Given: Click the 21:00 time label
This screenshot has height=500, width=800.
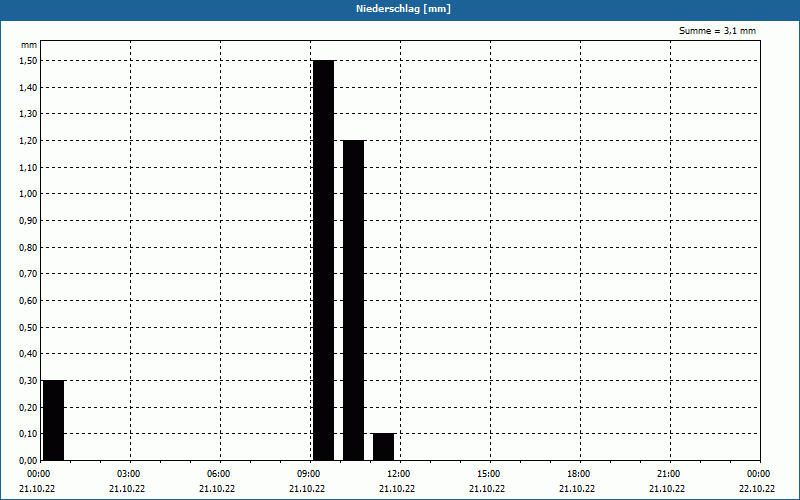Looking at the screenshot, I should point(669,474).
